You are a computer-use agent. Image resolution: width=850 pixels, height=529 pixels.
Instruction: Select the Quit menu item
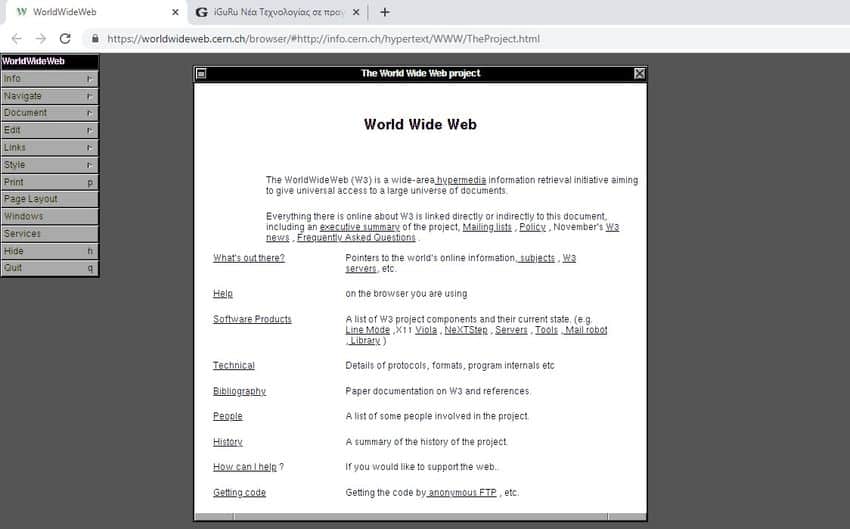pyautogui.click(x=49, y=268)
